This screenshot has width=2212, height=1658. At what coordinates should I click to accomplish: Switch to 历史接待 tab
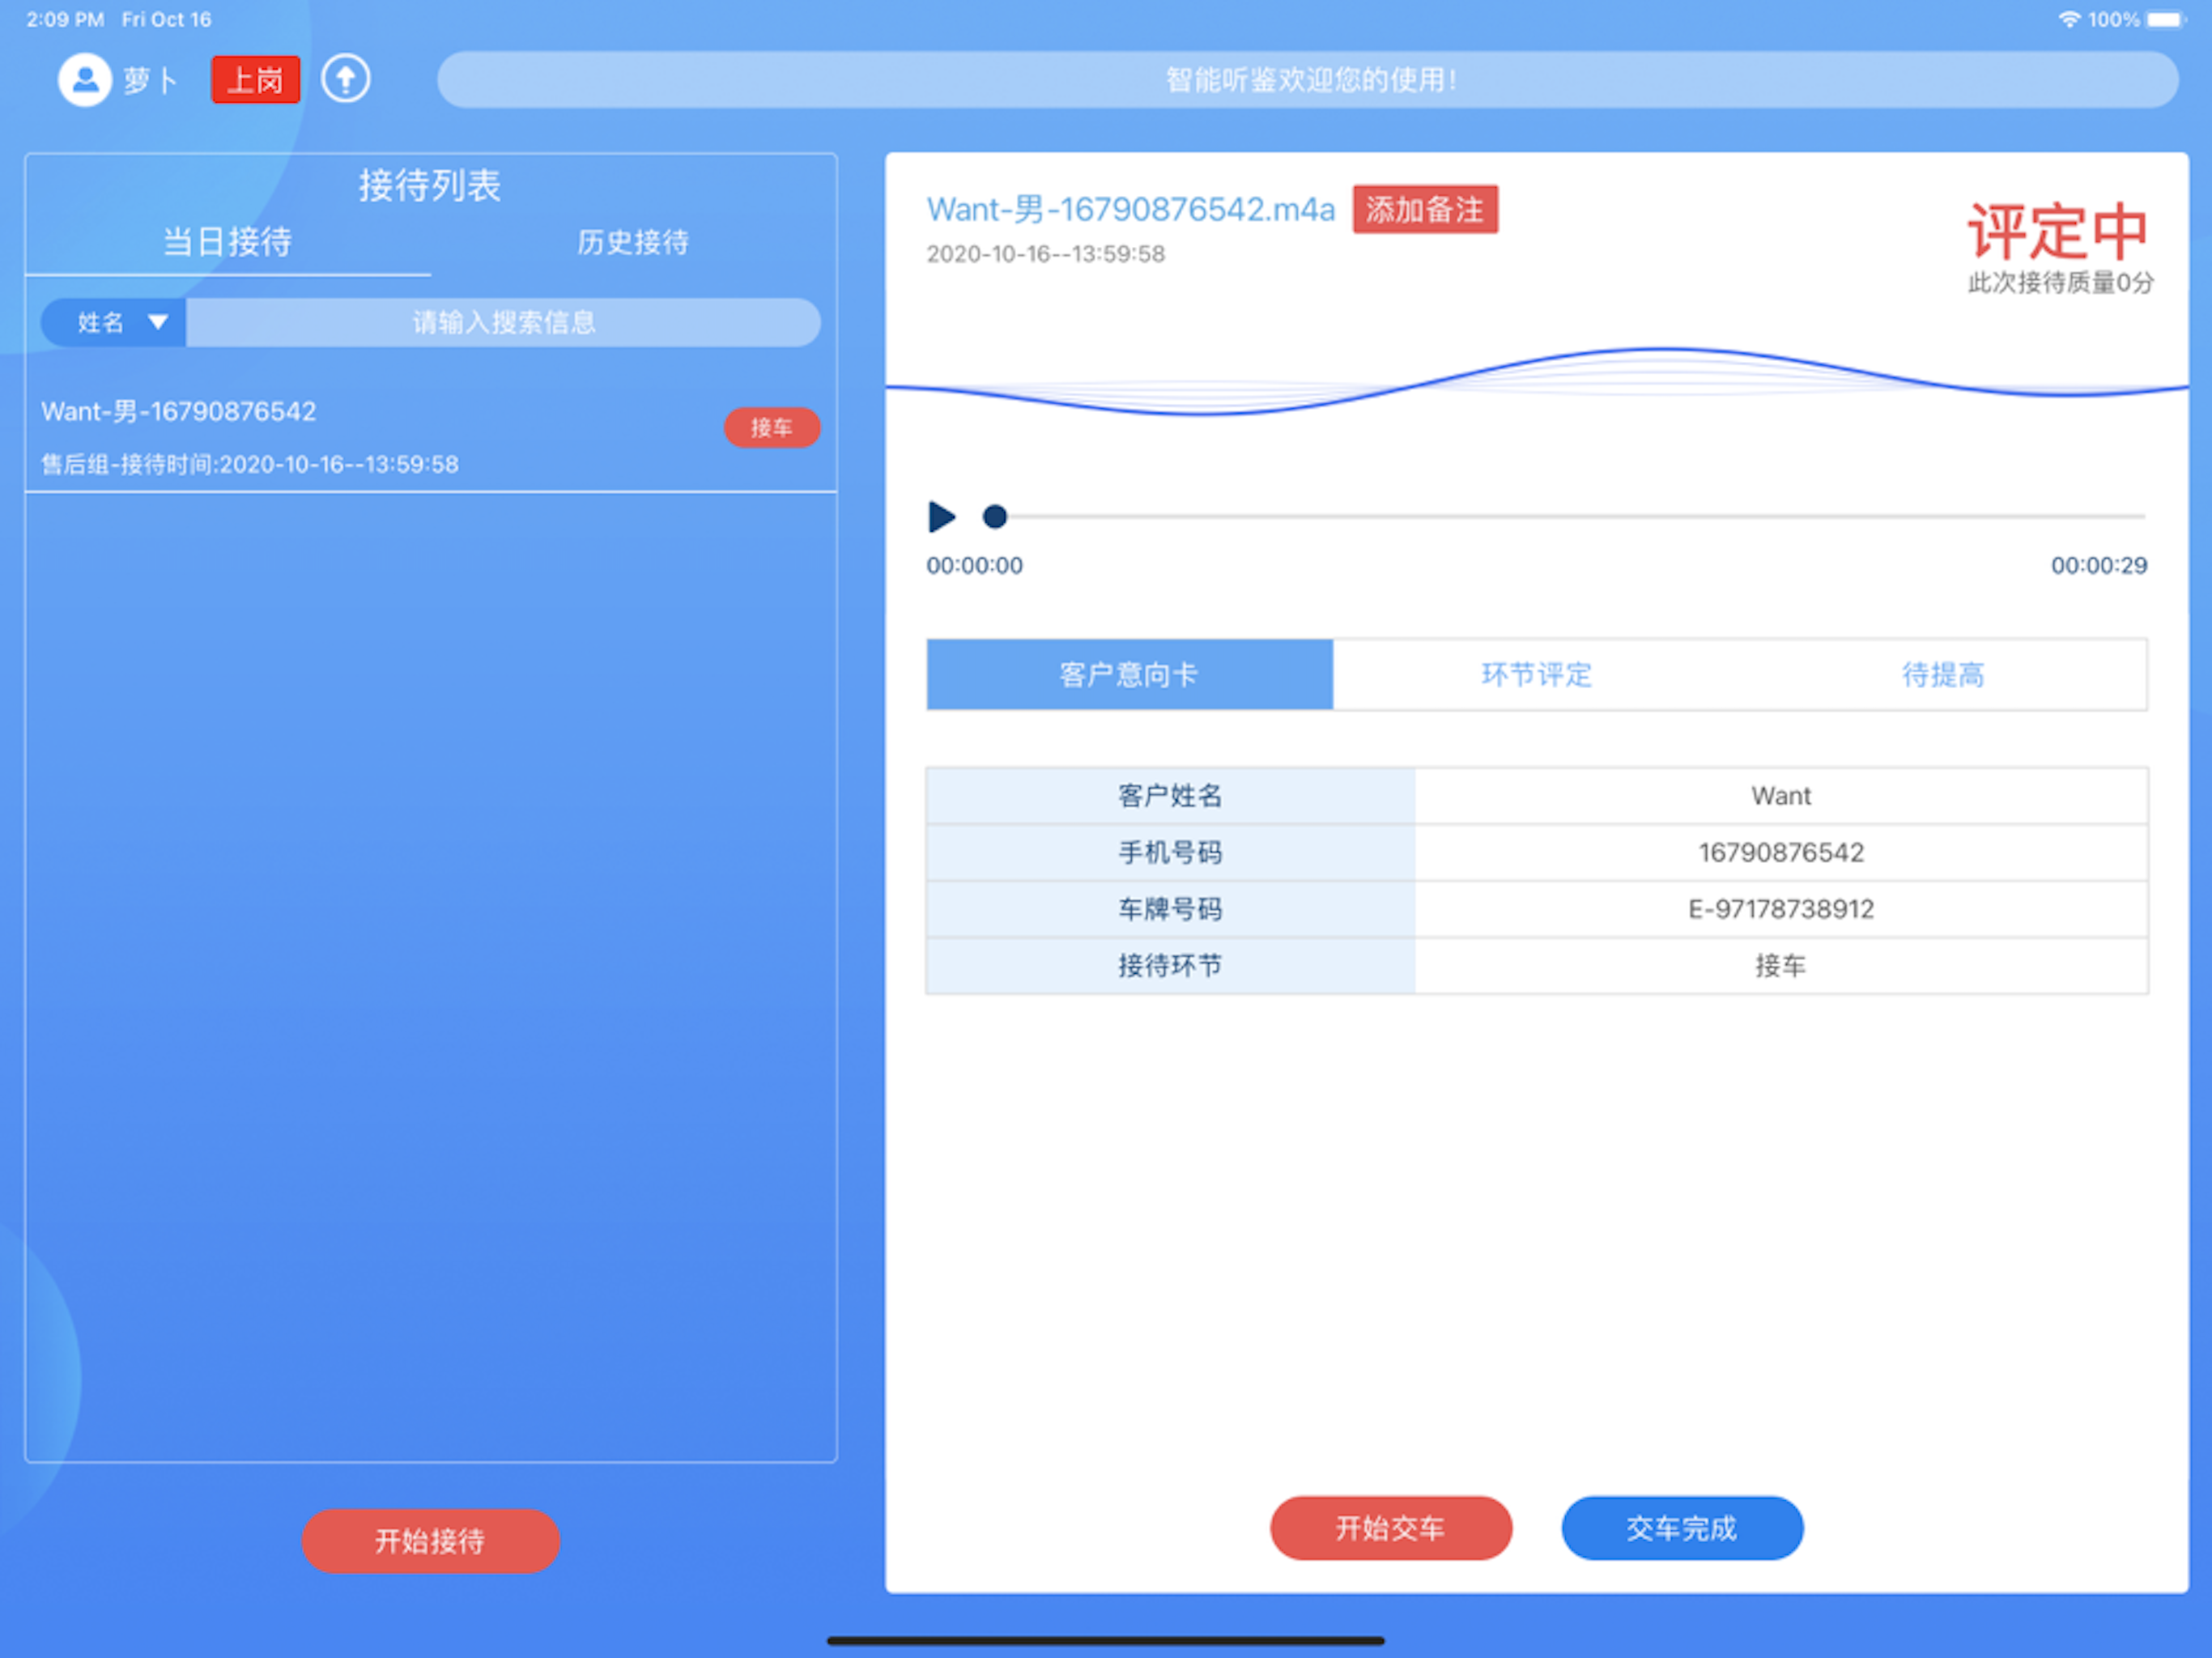[633, 242]
